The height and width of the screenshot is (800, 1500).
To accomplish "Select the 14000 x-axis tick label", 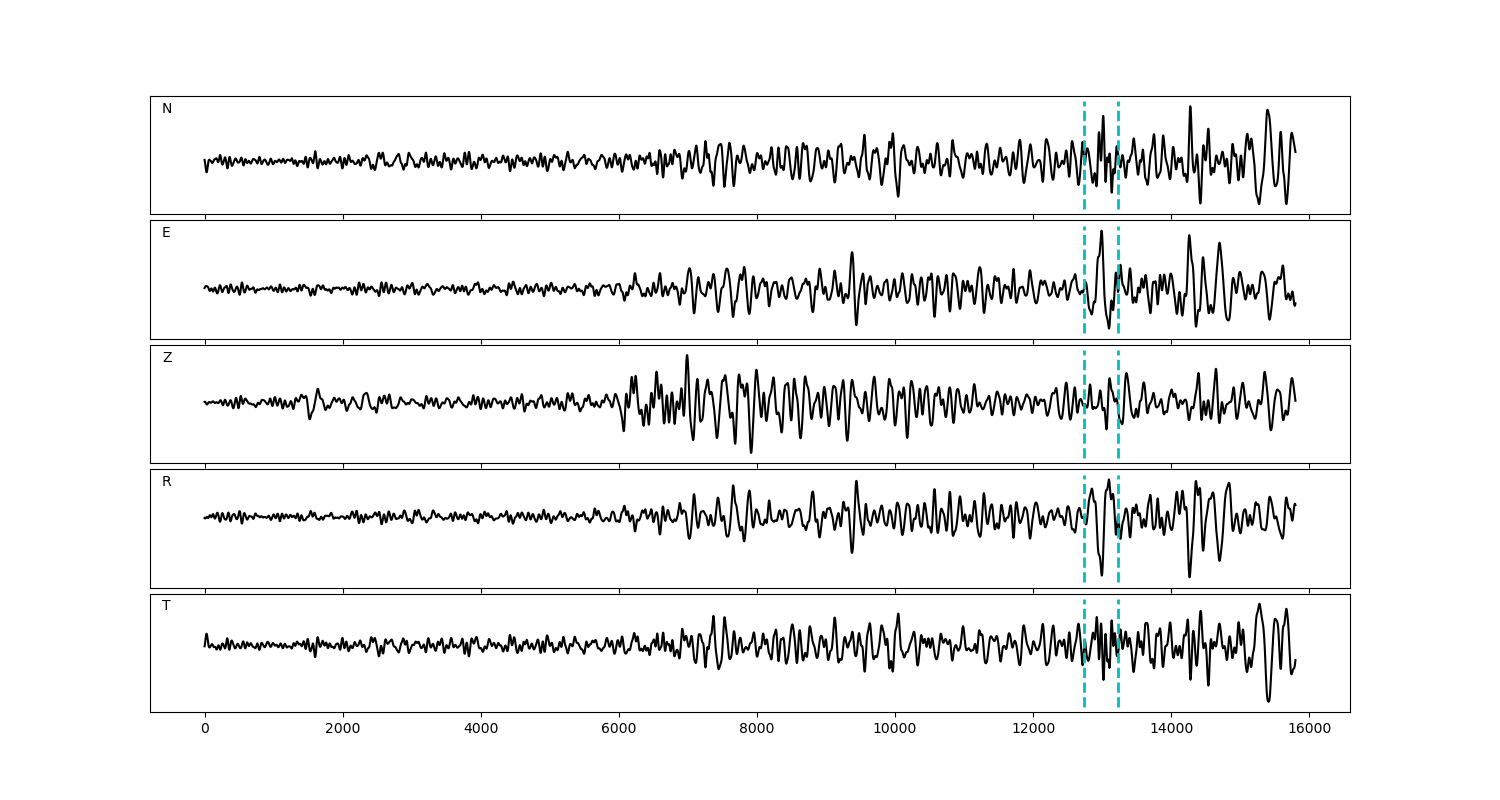I will pyautogui.click(x=1171, y=730).
